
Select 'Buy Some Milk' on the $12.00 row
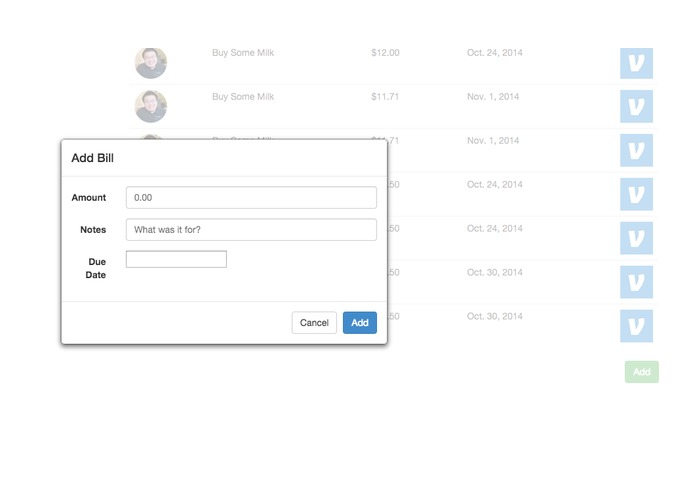[243, 53]
